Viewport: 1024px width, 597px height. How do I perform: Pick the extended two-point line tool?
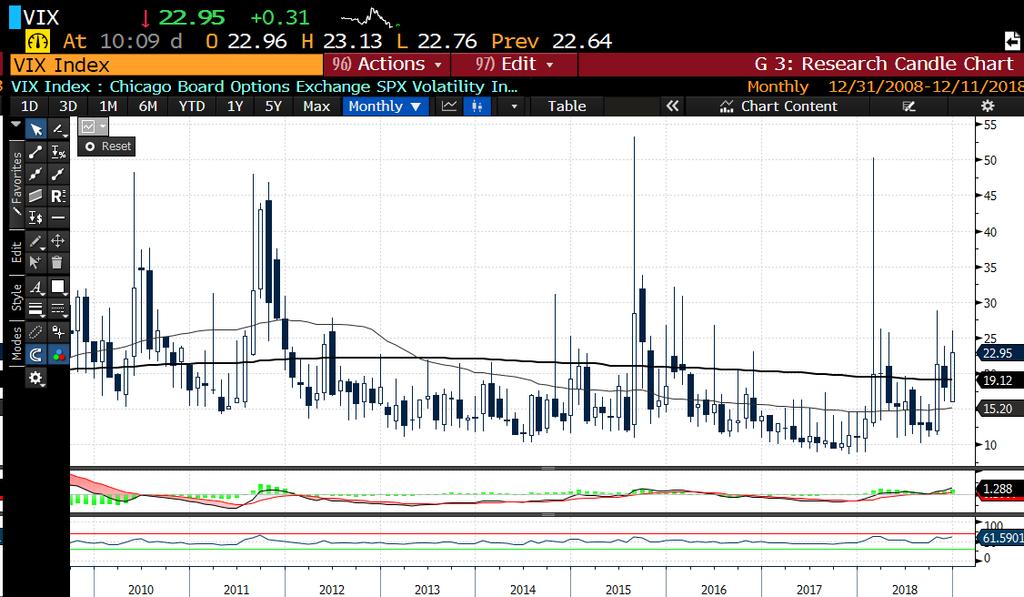pyautogui.click(x=58, y=174)
